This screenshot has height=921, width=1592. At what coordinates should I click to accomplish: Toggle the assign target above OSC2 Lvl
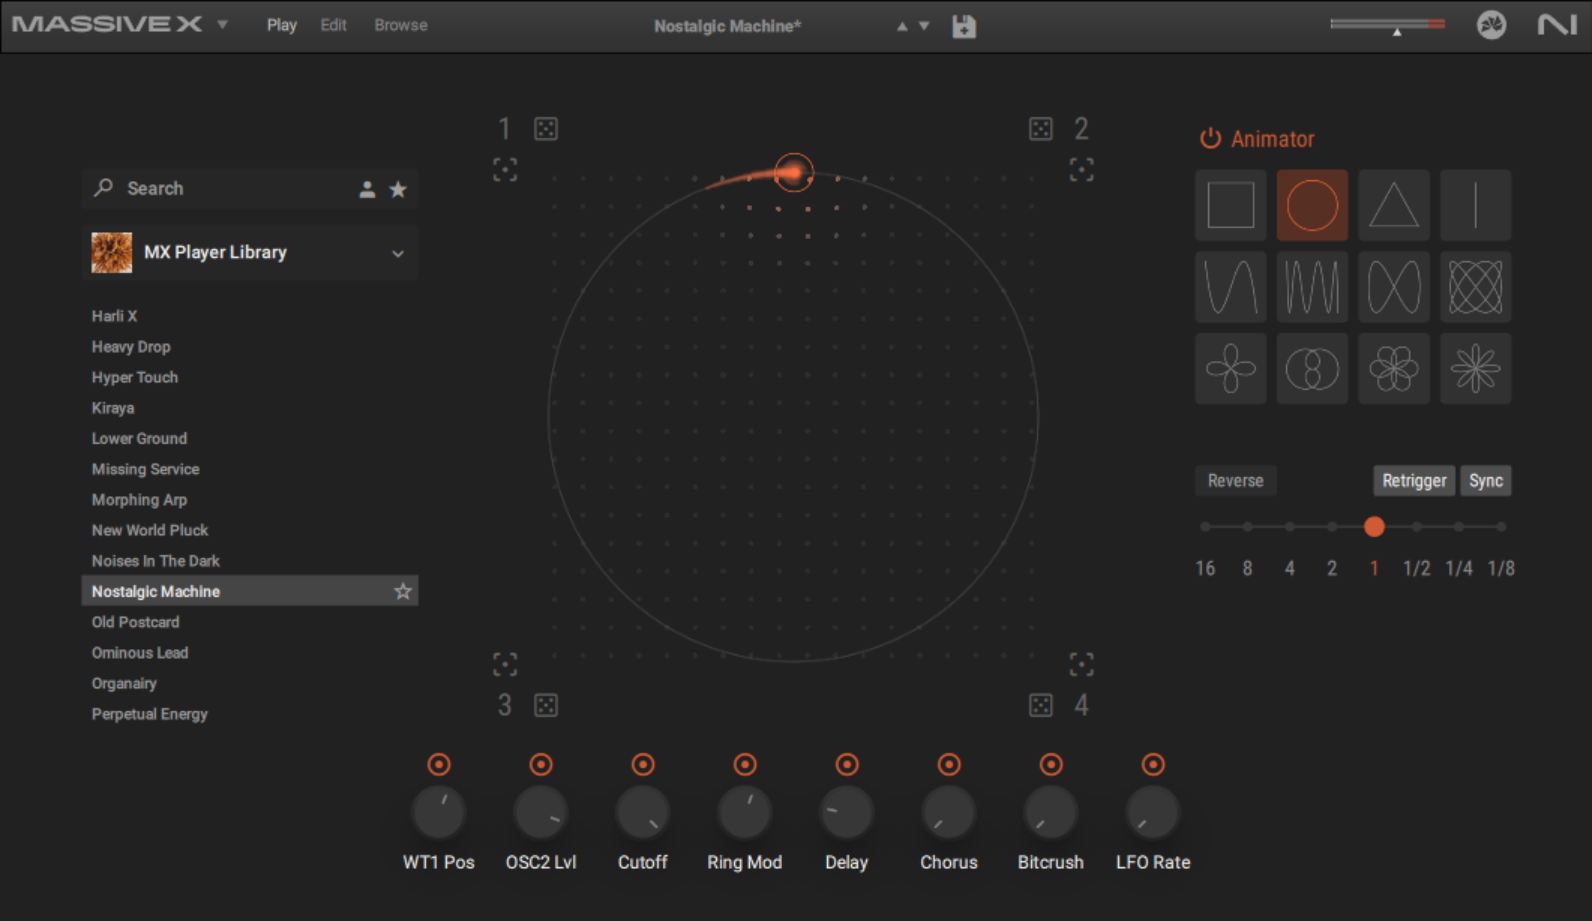click(x=541, y=765)
